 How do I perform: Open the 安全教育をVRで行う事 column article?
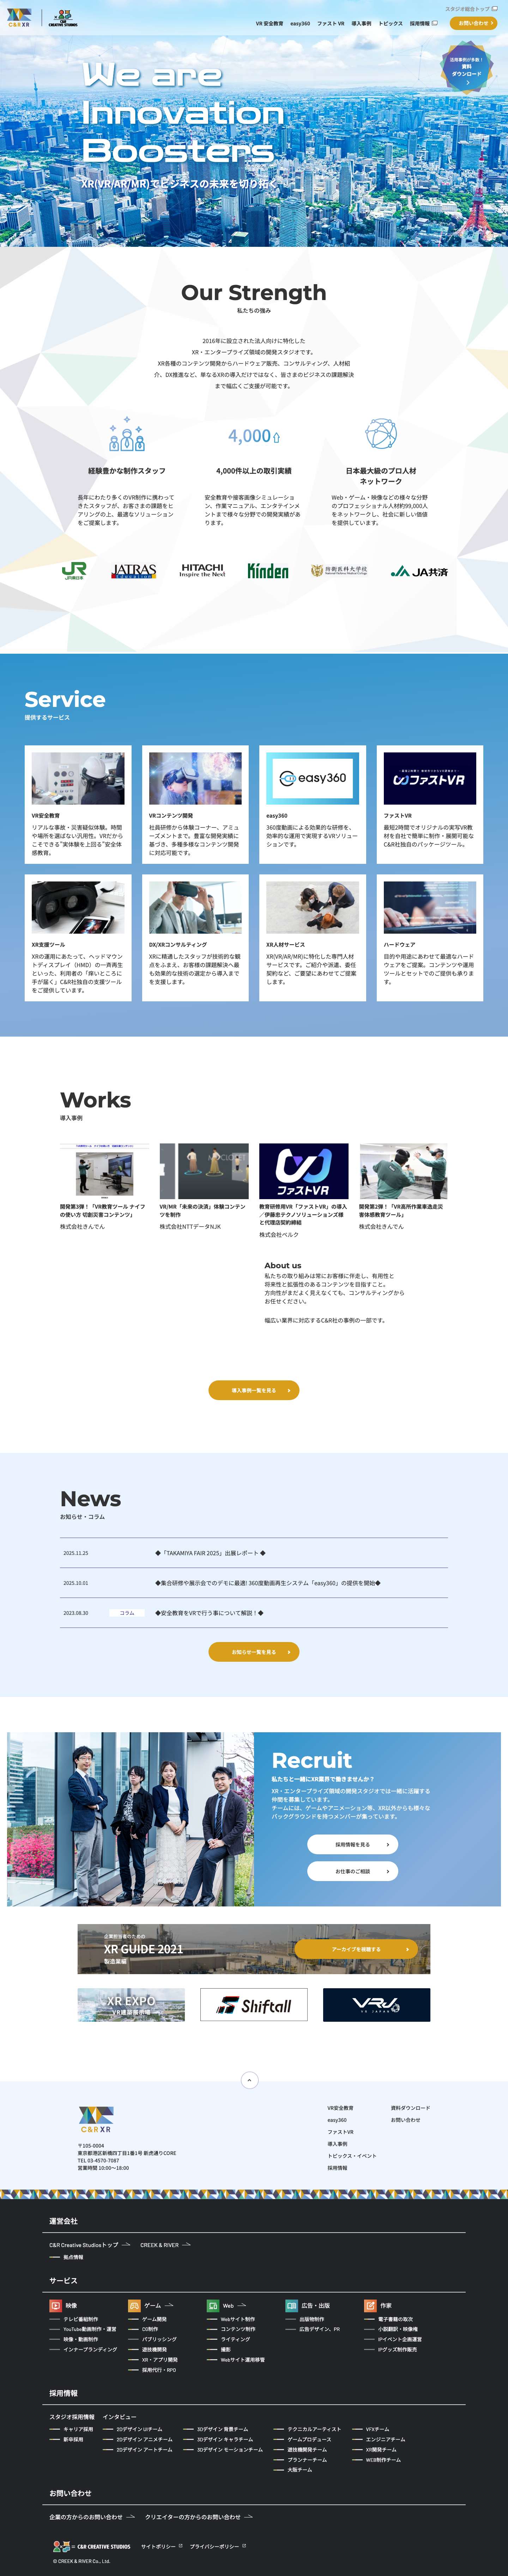254,1613
